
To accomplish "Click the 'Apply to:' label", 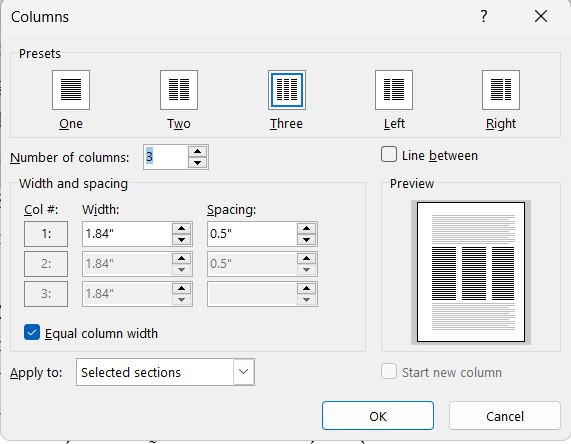I will [36, 373].
